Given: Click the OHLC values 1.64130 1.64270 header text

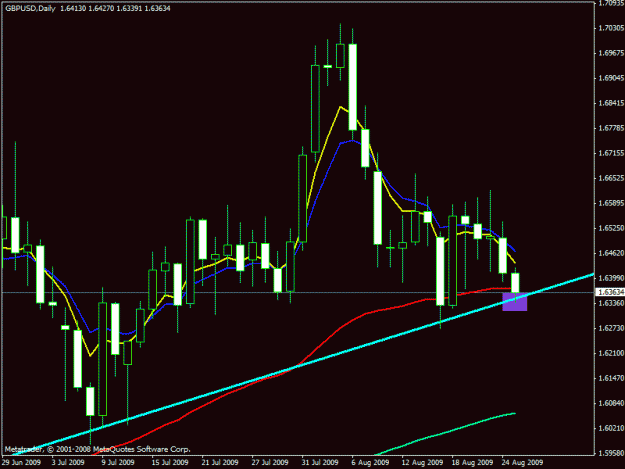Looking at the screenshot, I should click(x=87, y=8).
